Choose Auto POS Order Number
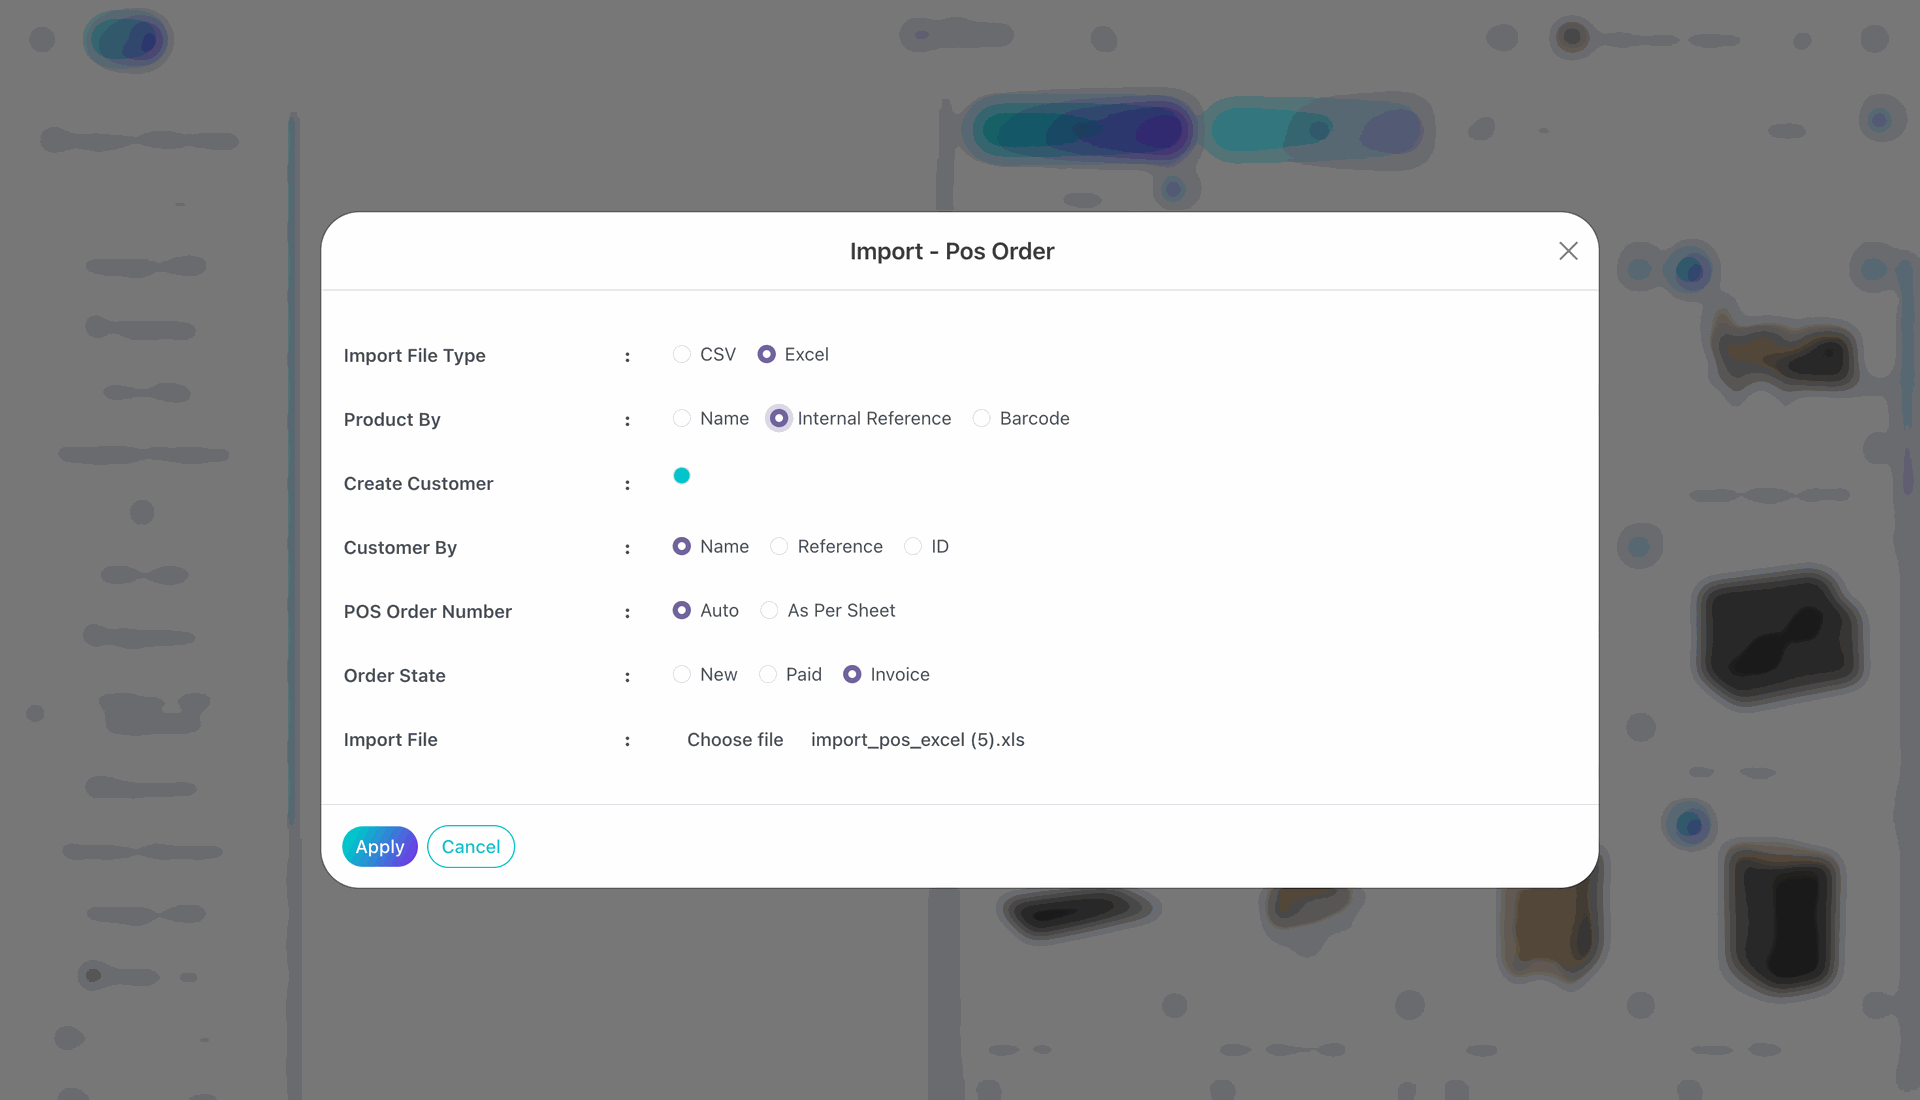 tap(681, 610)
